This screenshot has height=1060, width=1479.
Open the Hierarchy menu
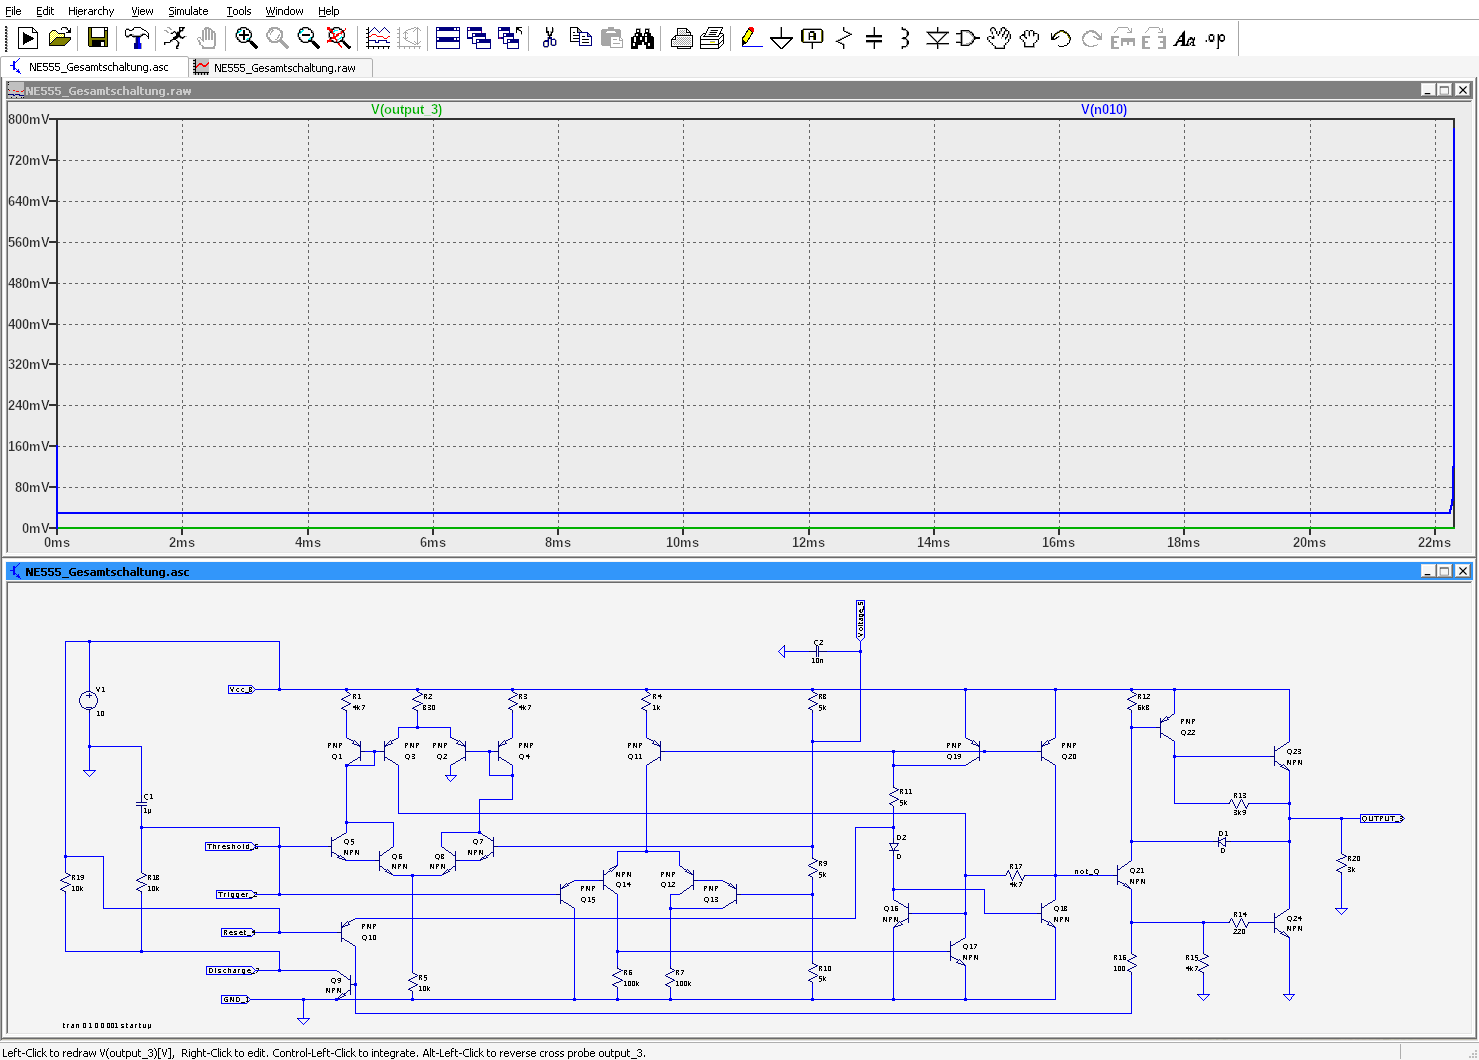[x=91, y=11]
